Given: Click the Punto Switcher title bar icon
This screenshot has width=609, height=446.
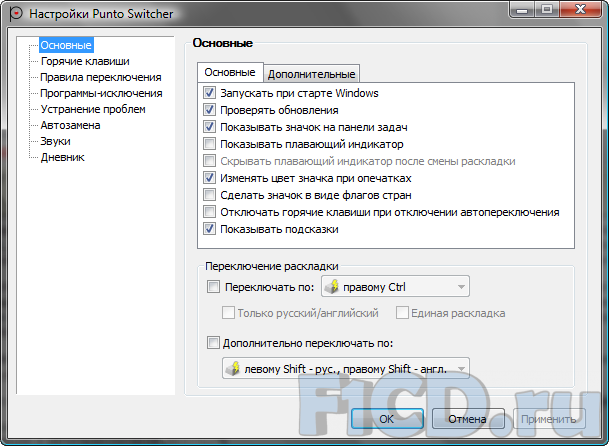Looking at the screenshot, I should pos(16,14).
